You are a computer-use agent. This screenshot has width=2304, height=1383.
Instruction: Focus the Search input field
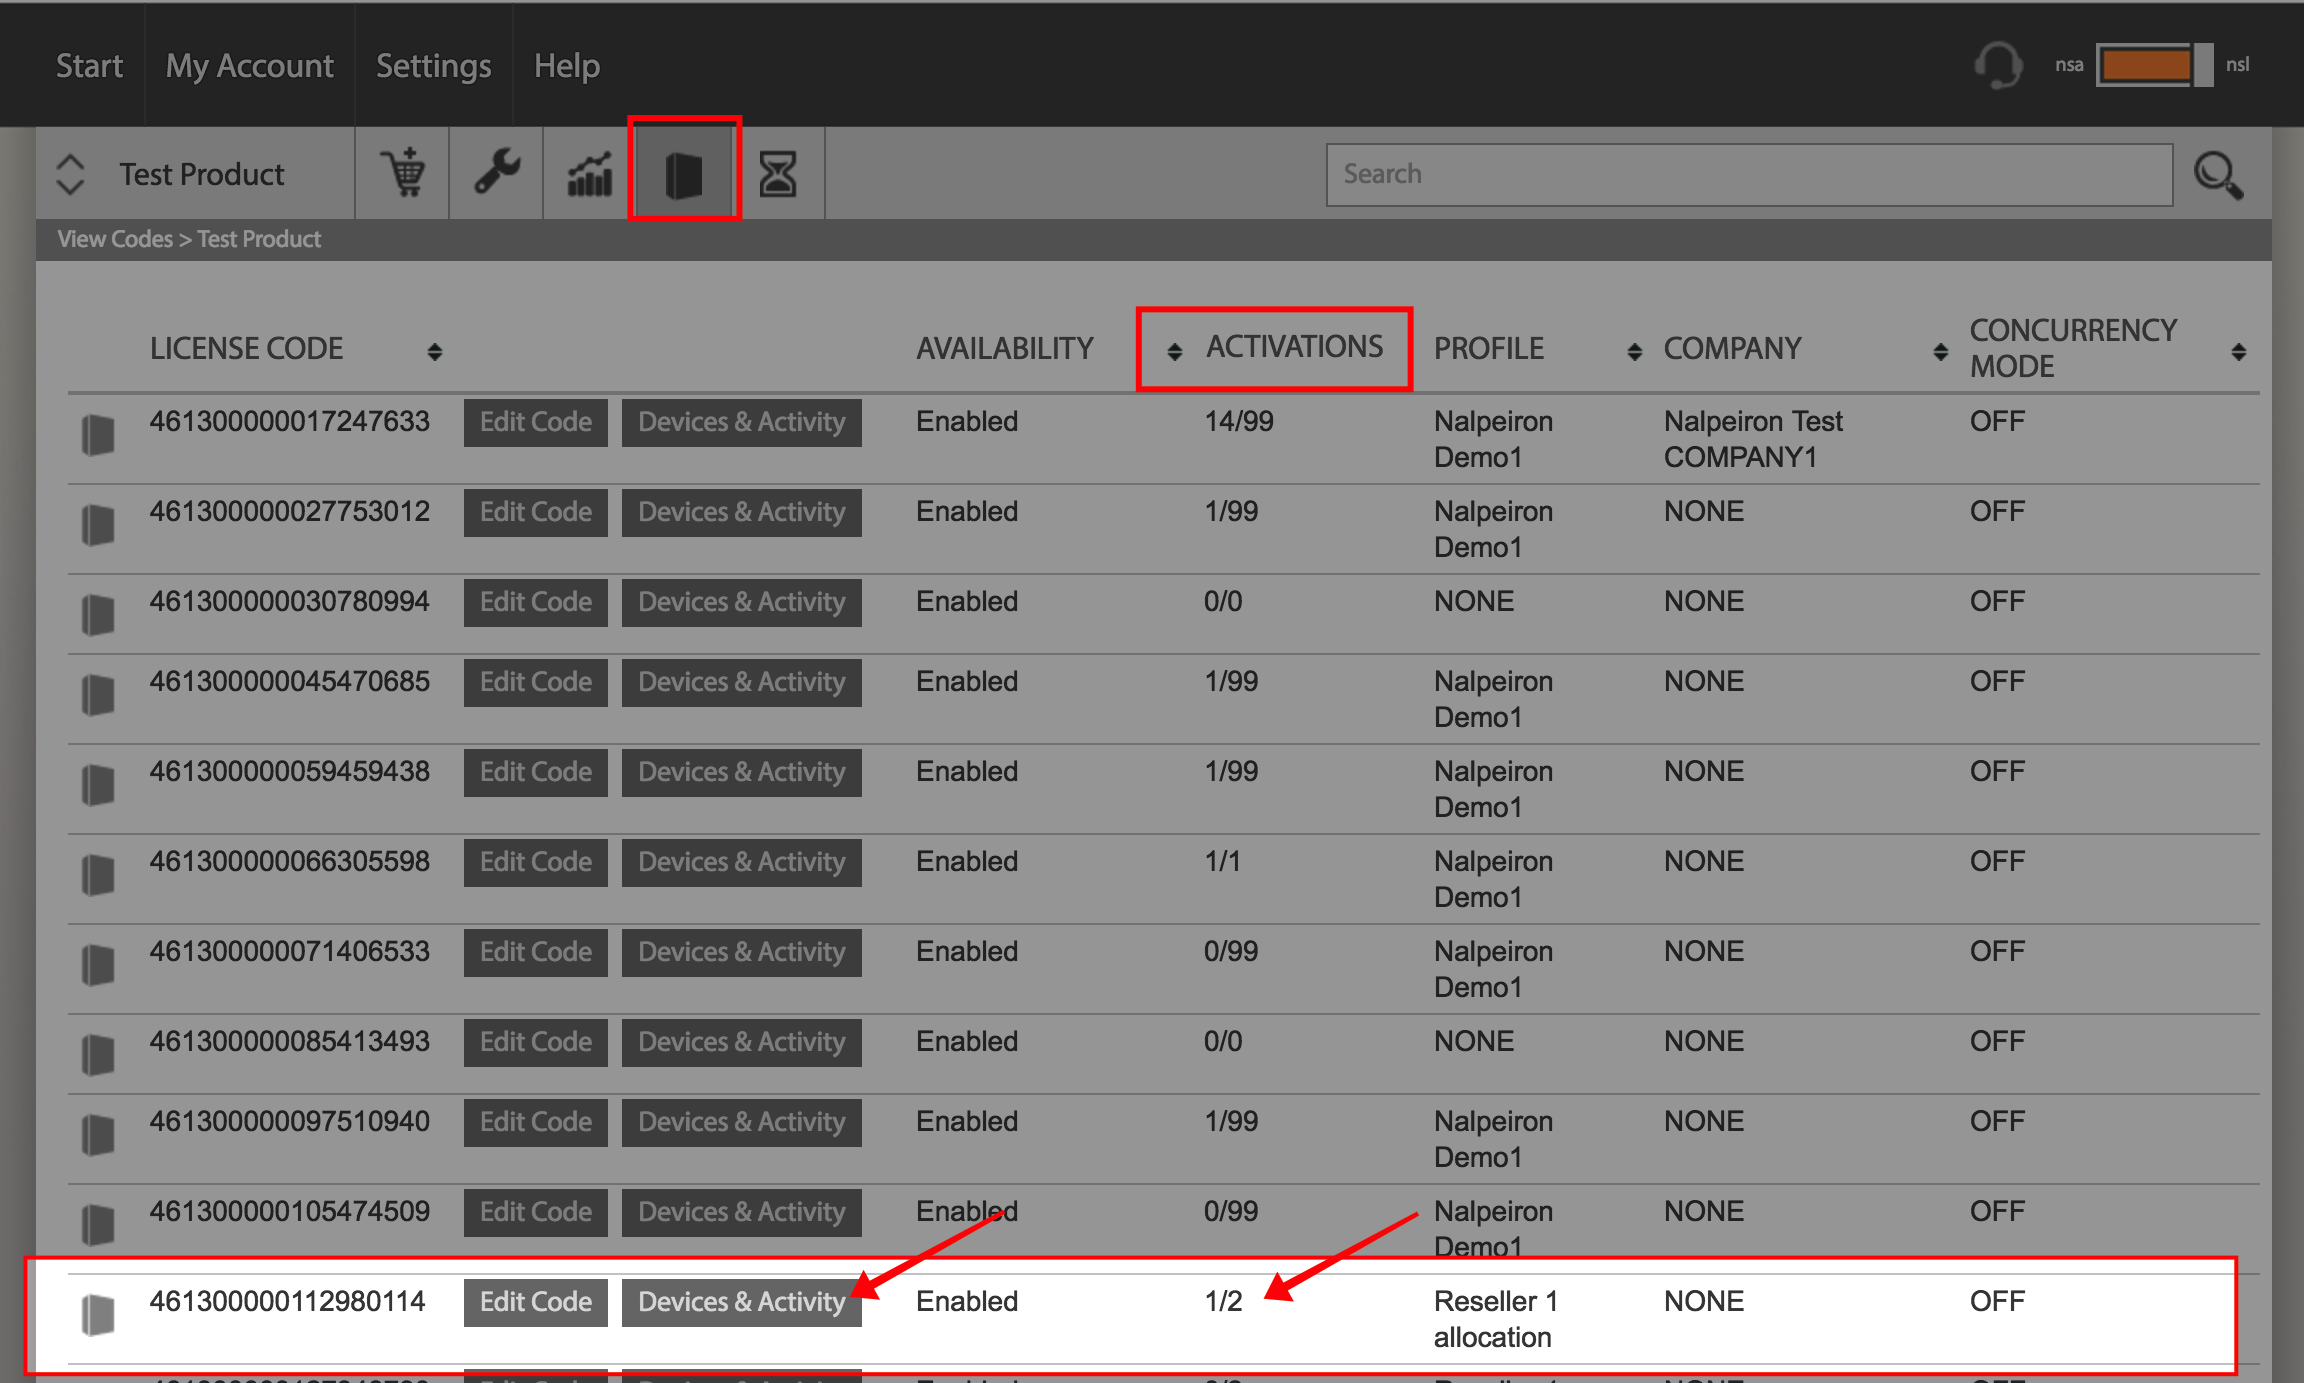click(1749, 175)
